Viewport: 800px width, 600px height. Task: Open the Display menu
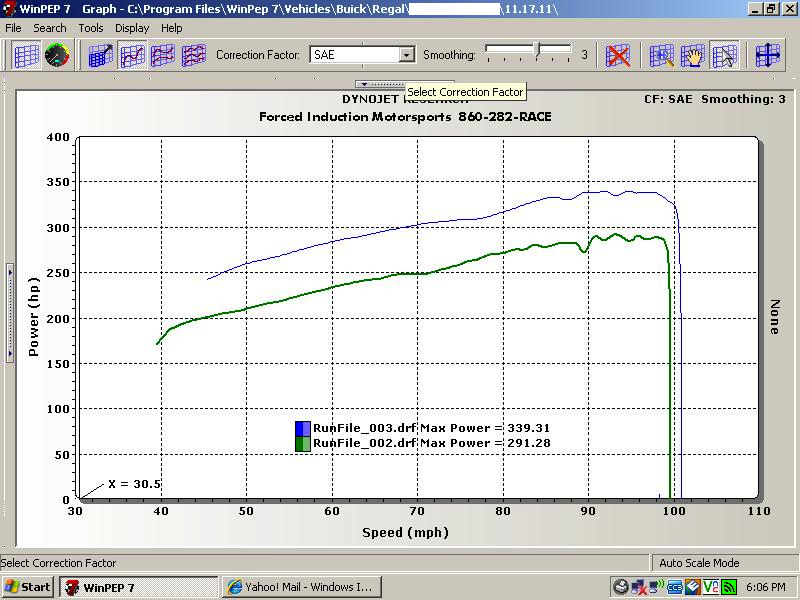132,28
